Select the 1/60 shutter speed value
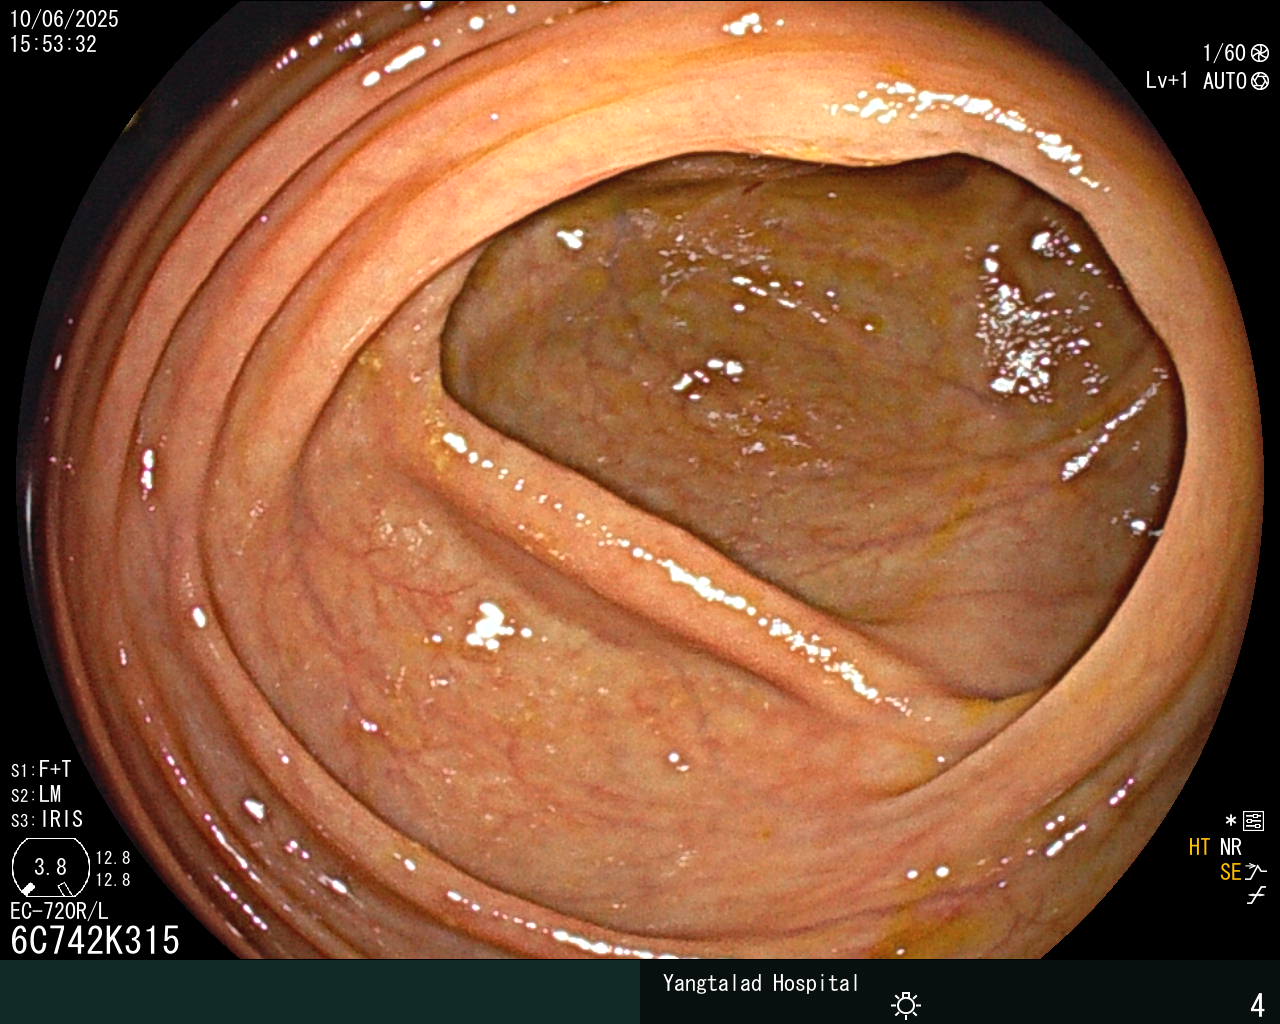The width and height of the screenshot is (1280, 1024). (x=1224, y=53)
